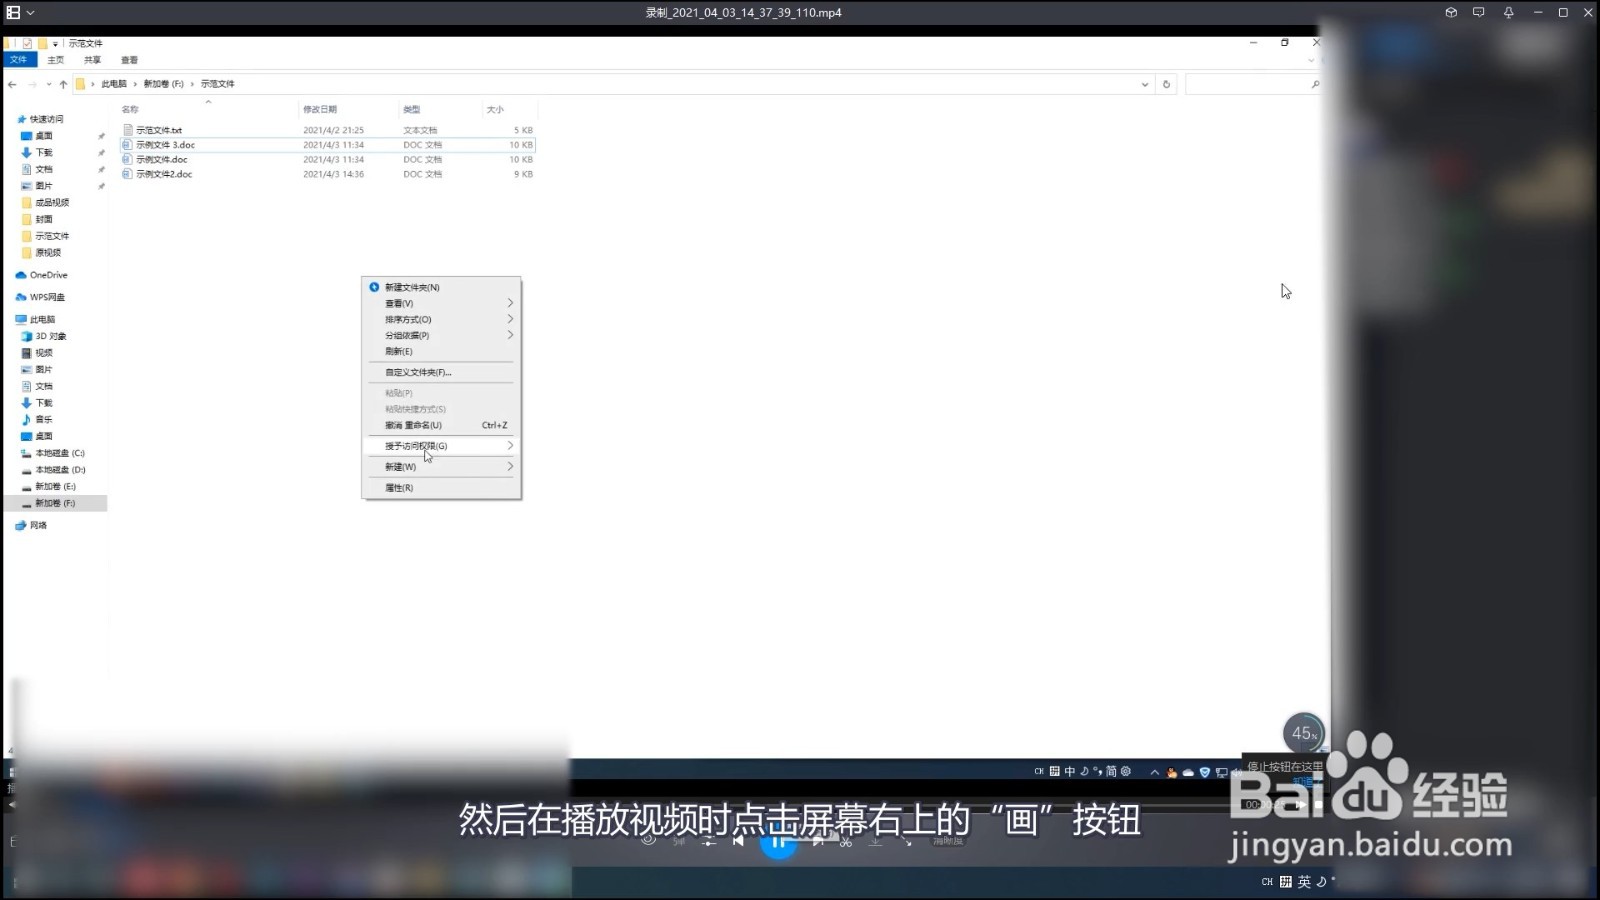
Task: Select the file 示范文件.txt
Action: [x=159, y=130]
